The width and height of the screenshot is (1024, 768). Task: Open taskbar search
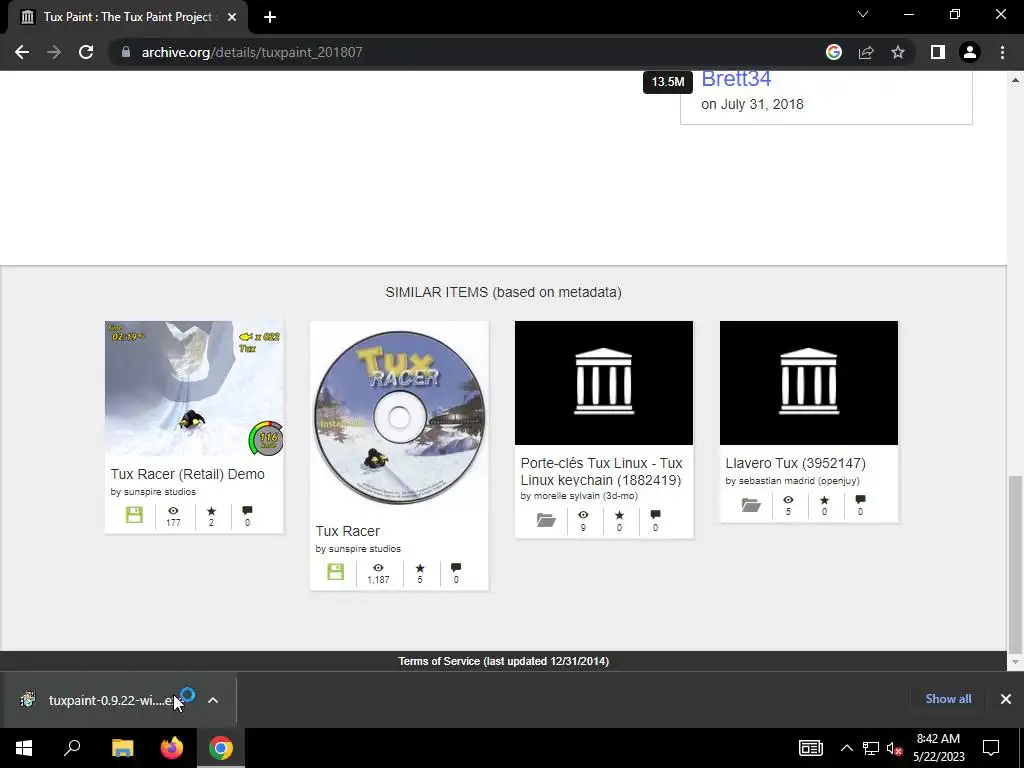[x=72, y=748]
